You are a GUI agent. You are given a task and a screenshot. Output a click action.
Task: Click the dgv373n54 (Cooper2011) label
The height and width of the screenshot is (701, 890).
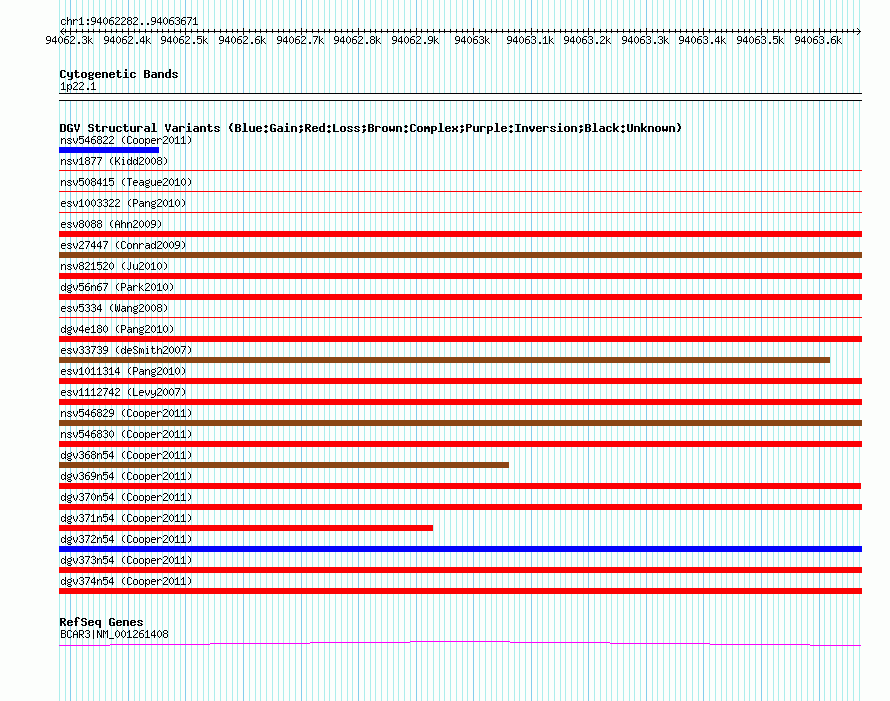coord(126,560)
